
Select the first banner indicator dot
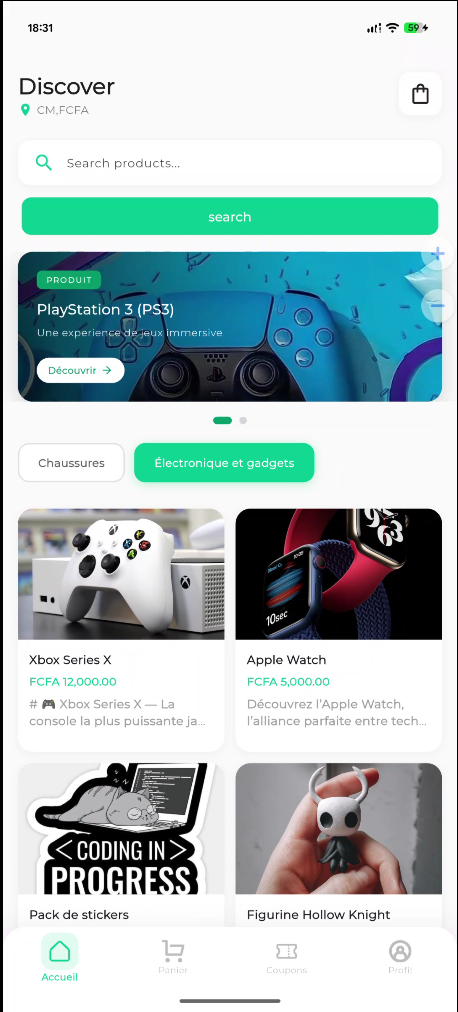coord(223,420)
